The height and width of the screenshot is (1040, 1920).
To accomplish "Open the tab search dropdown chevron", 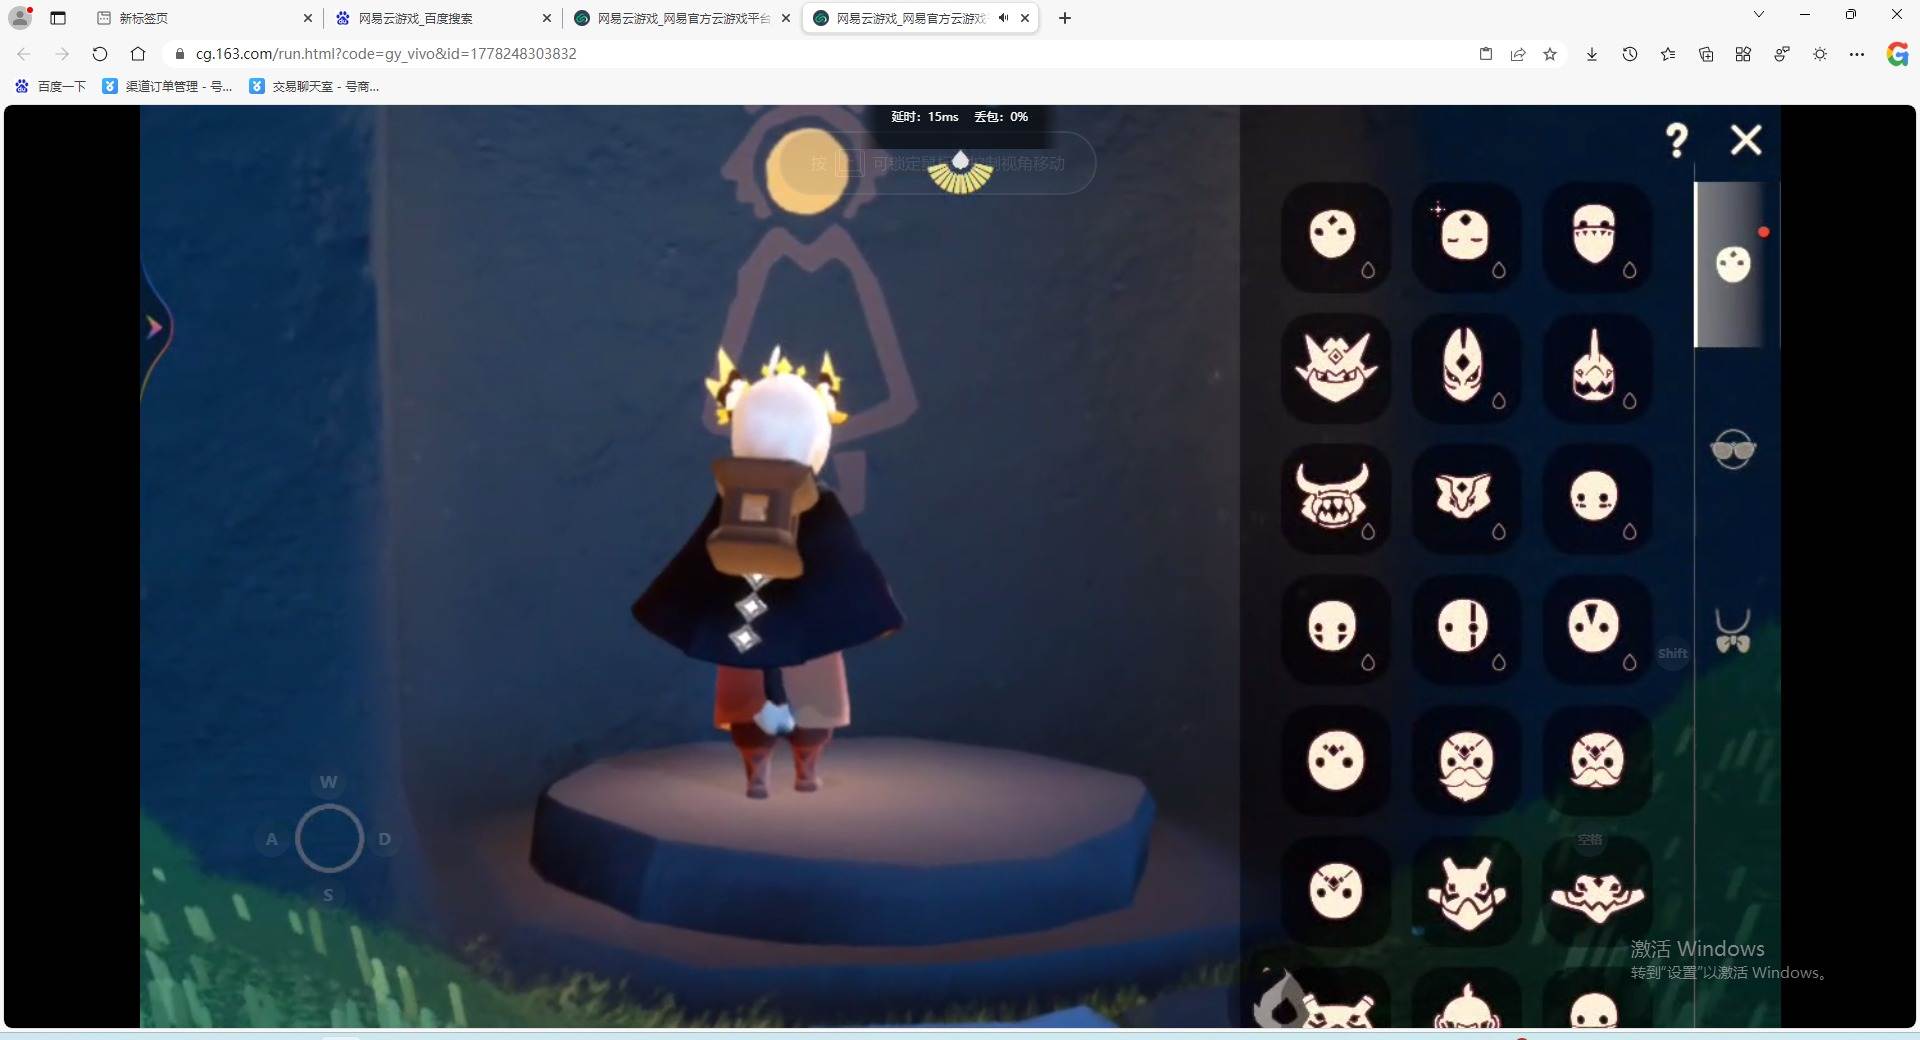I will (x=1759, y=15).
